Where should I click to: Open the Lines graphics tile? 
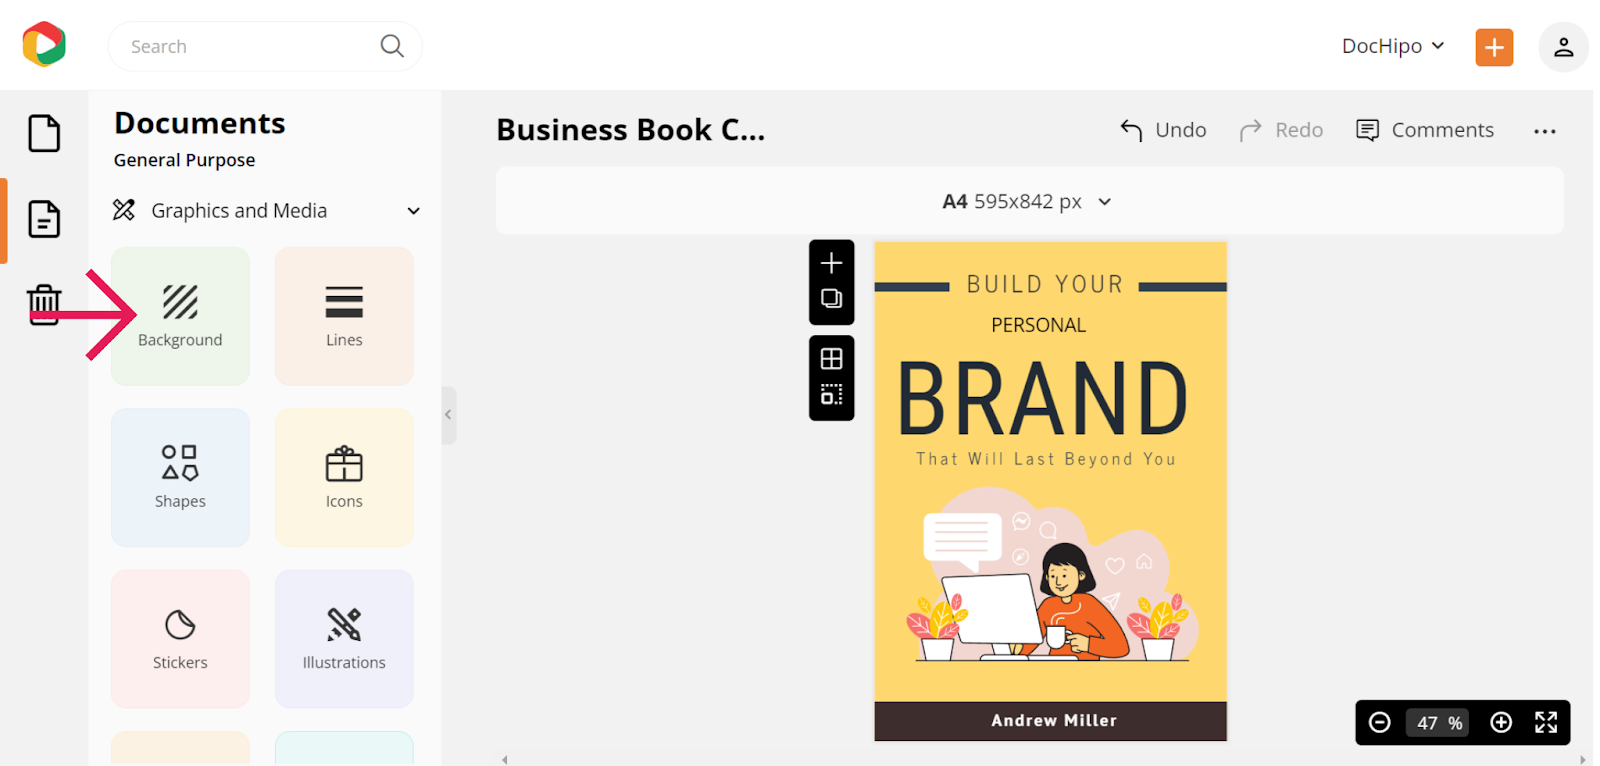[344, 316]
